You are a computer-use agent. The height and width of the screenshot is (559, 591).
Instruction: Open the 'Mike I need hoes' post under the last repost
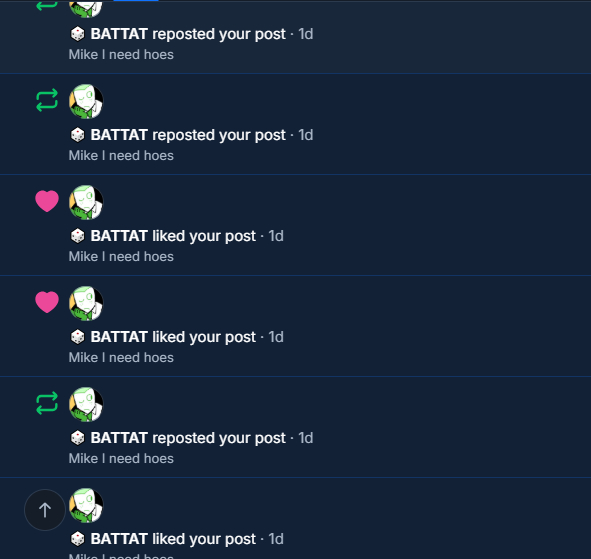121,459
